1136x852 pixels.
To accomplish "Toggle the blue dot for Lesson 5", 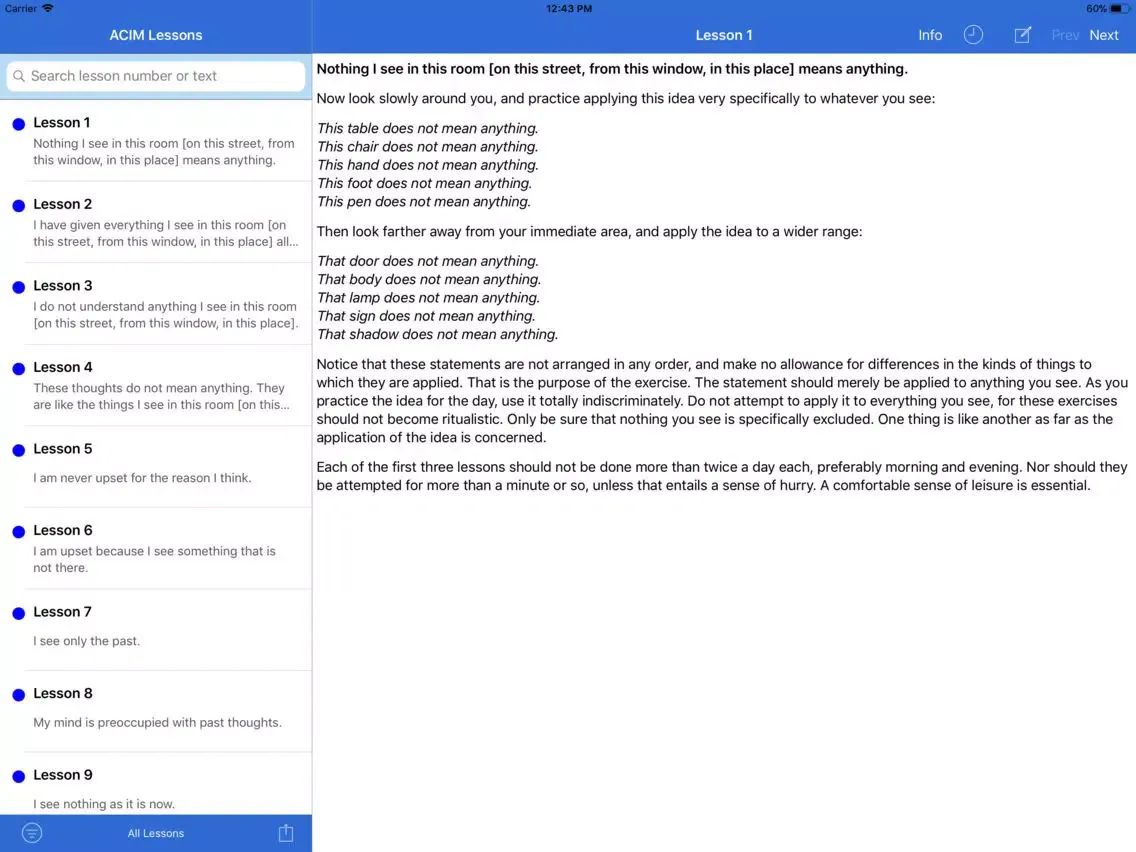I will (x=19, y=450).
